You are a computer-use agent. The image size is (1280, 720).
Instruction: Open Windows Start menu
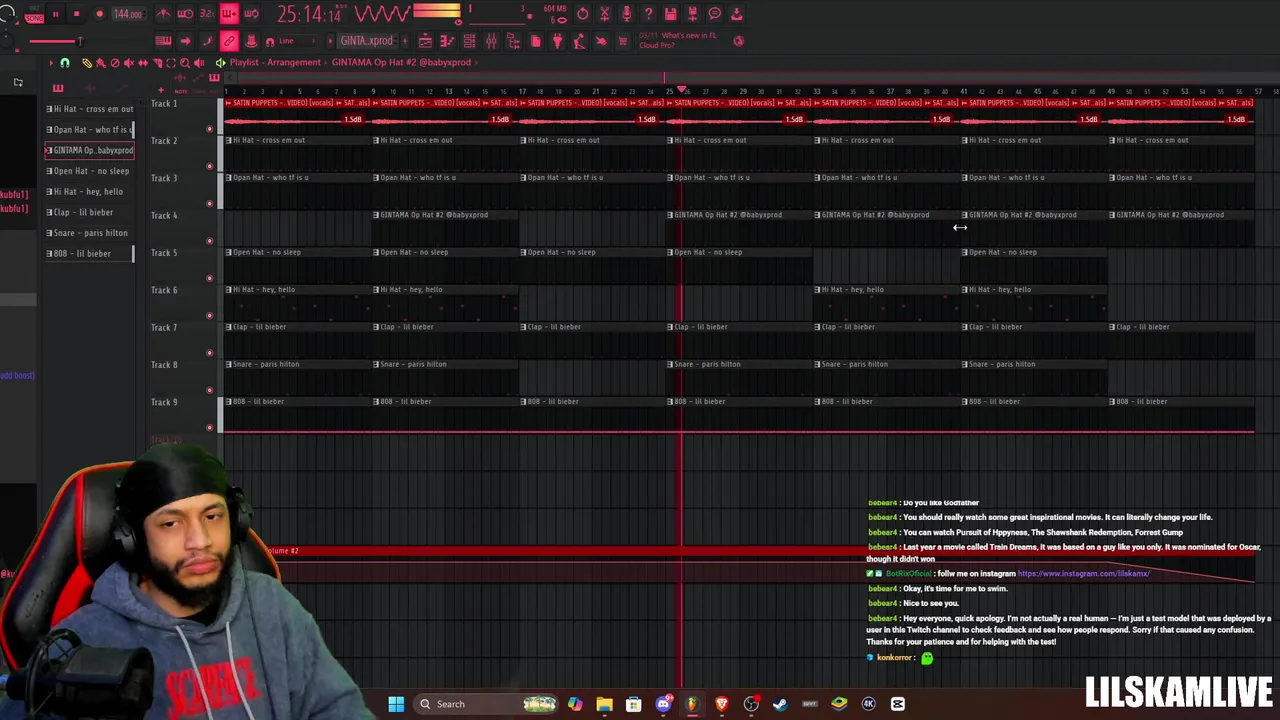(396, 704)
